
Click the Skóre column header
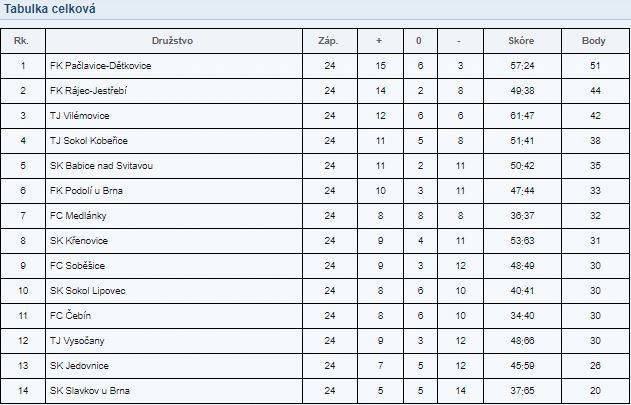[521, 41]
